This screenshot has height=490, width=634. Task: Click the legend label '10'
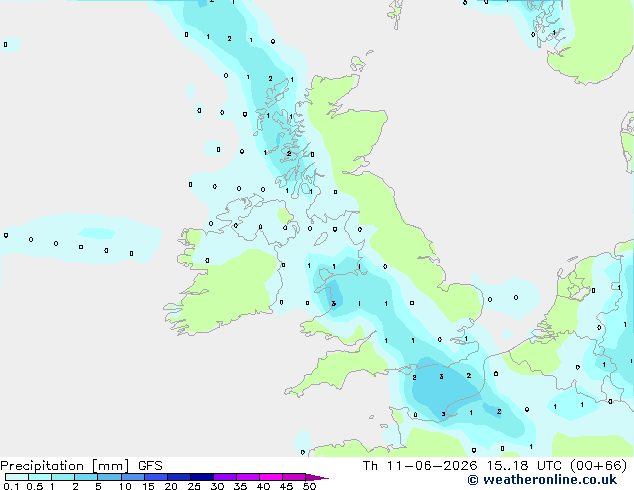(x=125, y=486)
